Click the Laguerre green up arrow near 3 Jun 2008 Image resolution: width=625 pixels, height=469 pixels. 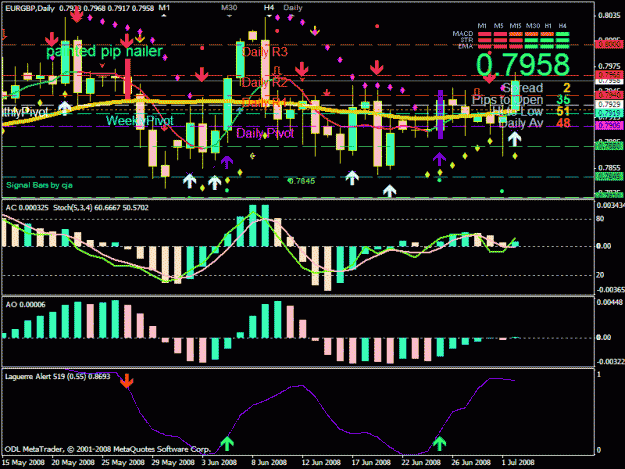pos(227,443)
